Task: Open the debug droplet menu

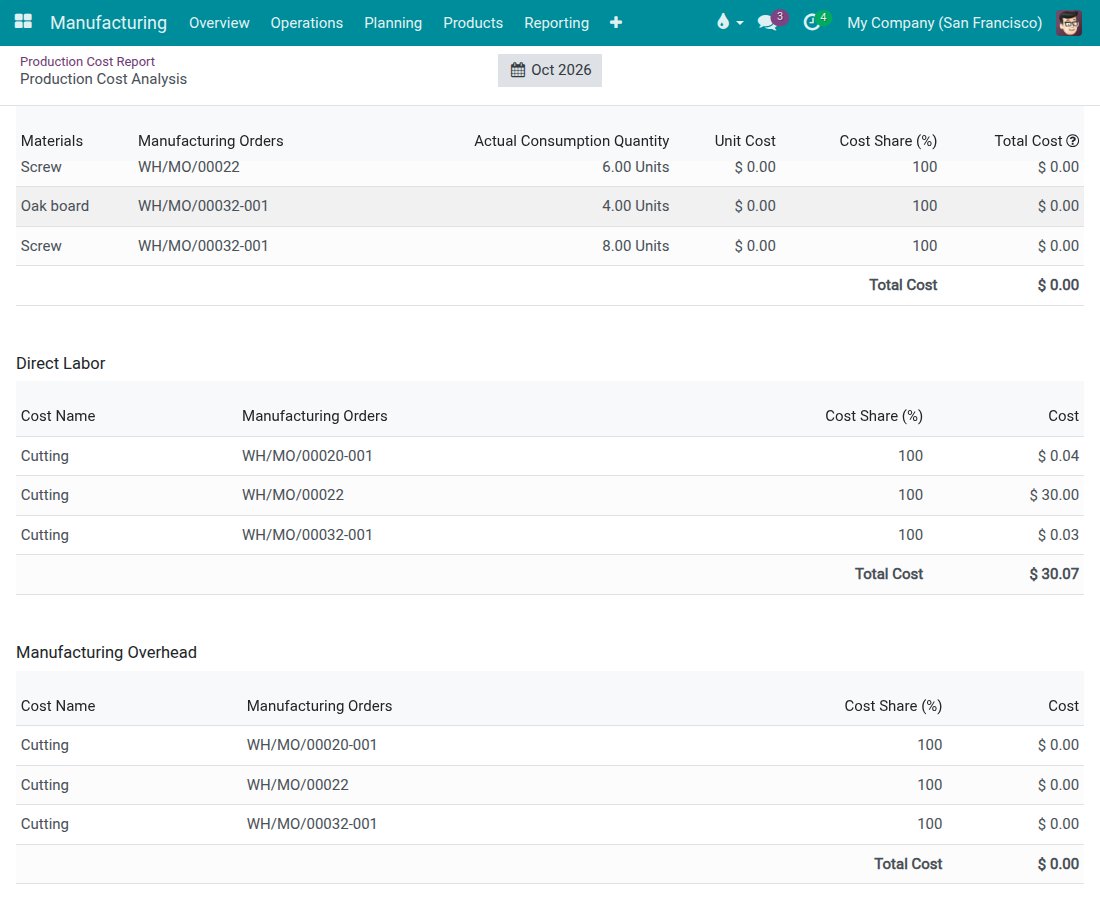Action: pos(729,22)
